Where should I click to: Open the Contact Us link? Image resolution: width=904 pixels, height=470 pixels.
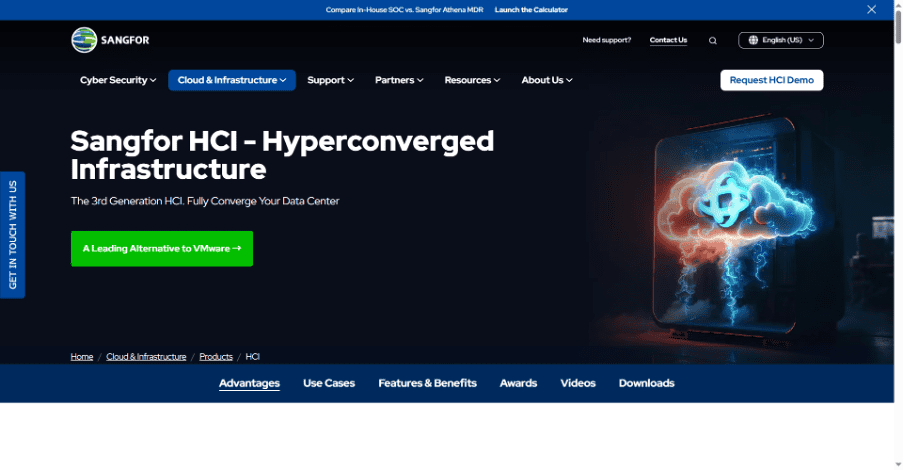668,40
